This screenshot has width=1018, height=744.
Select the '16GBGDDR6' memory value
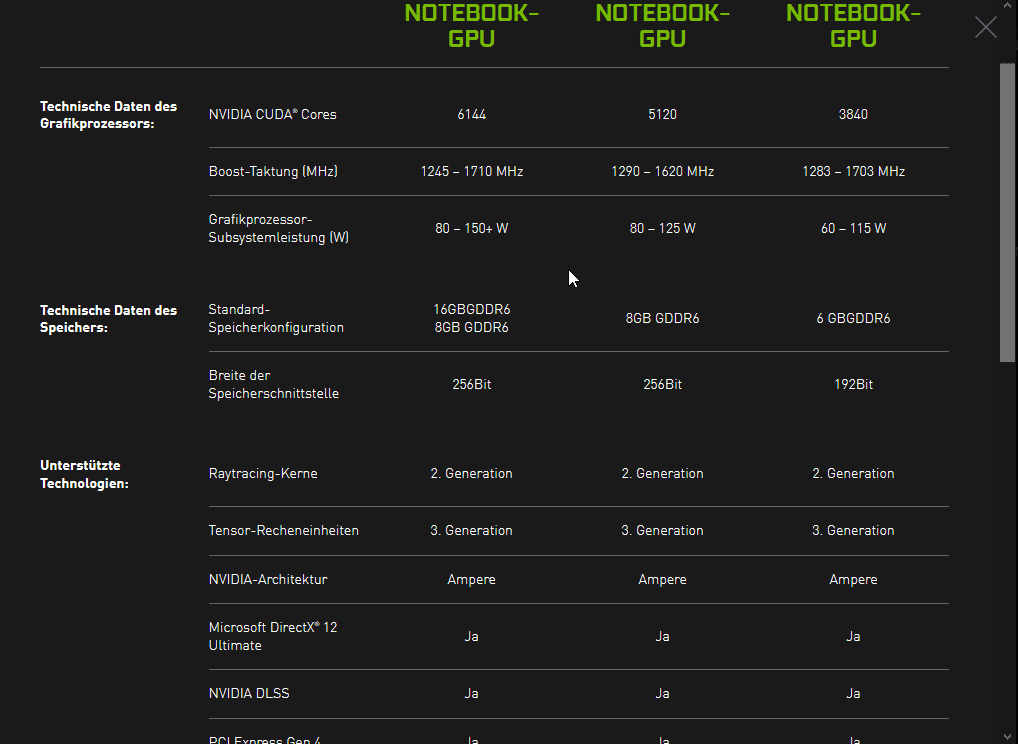pos(471,309)
